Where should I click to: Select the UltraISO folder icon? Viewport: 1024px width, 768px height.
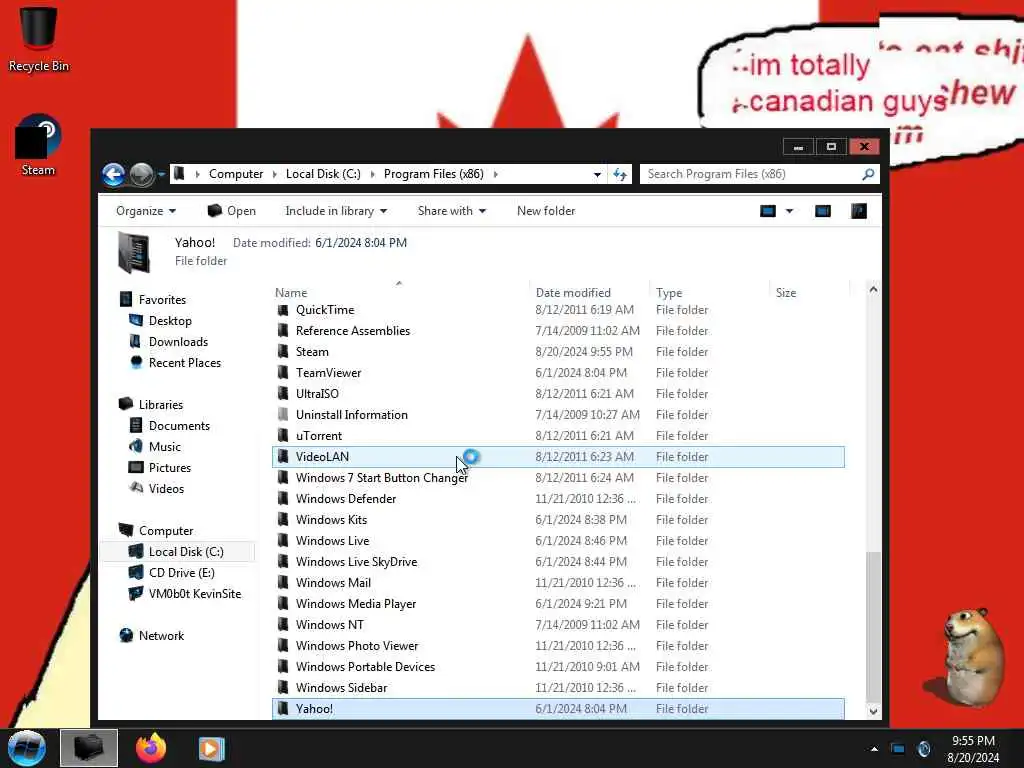click(x=283, y=394)
